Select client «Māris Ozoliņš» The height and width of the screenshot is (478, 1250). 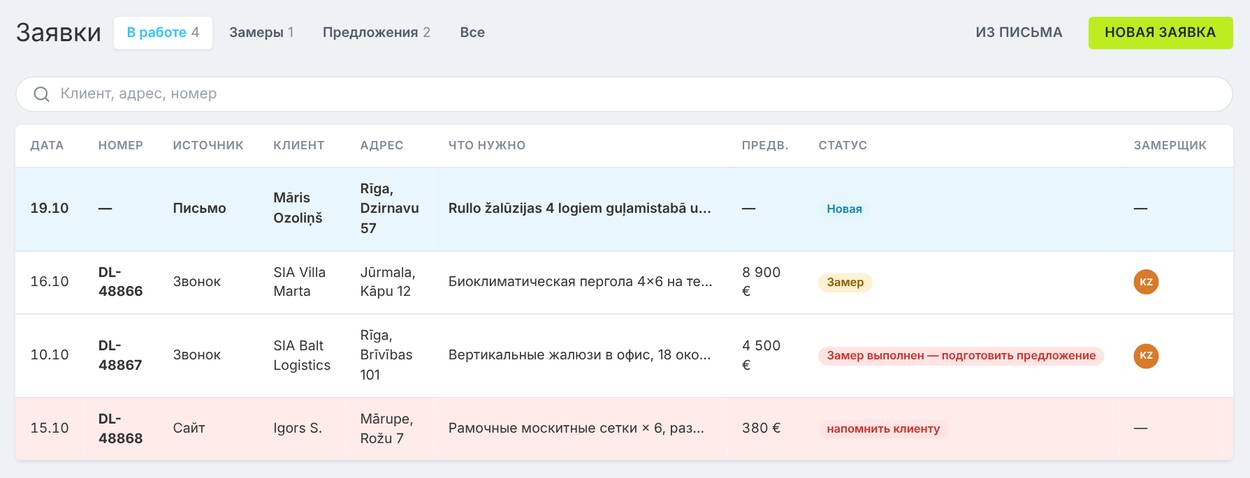click(x=298, y=208)
